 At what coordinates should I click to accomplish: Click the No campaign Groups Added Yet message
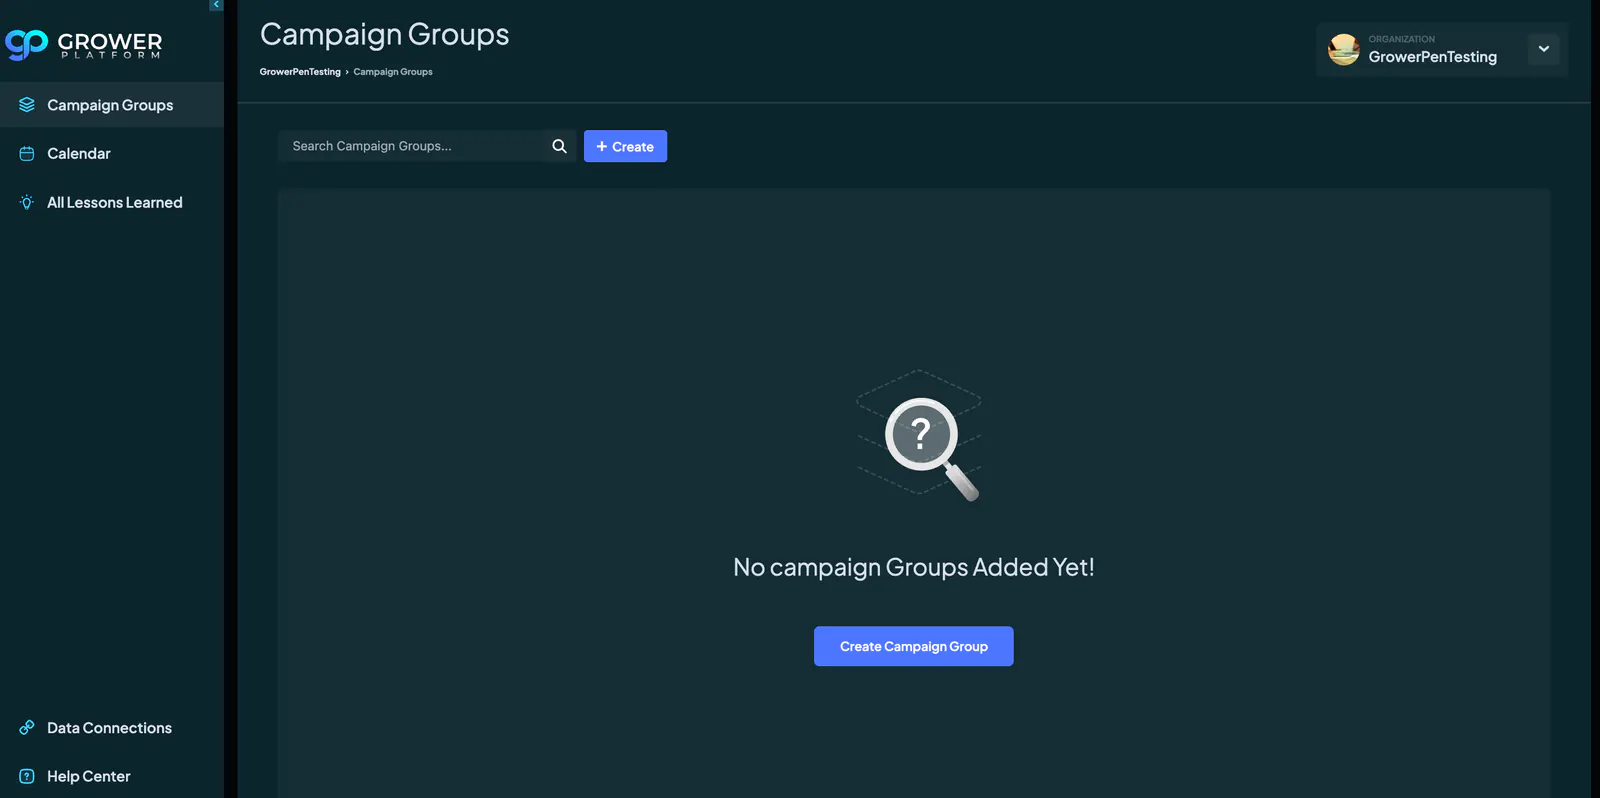(914, 567)
